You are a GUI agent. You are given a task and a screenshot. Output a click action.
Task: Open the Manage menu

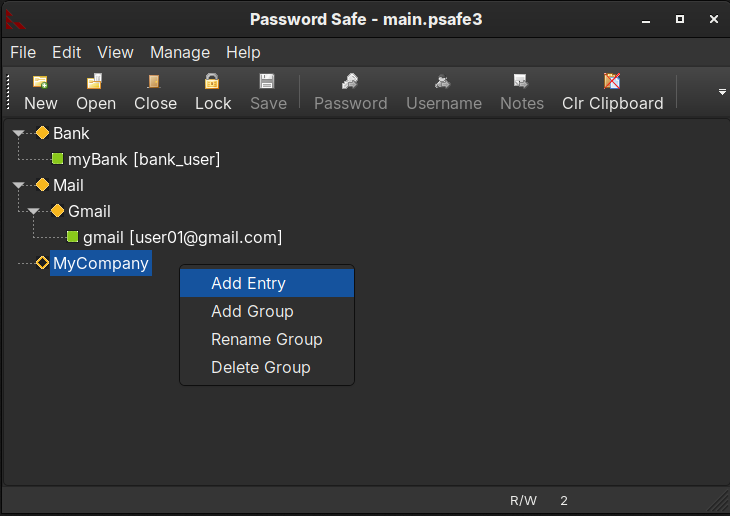pyautogui.click(x=180, y=53)
